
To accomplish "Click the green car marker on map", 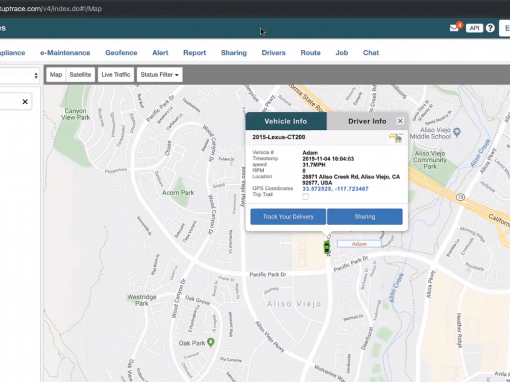I will pos(327,247).
